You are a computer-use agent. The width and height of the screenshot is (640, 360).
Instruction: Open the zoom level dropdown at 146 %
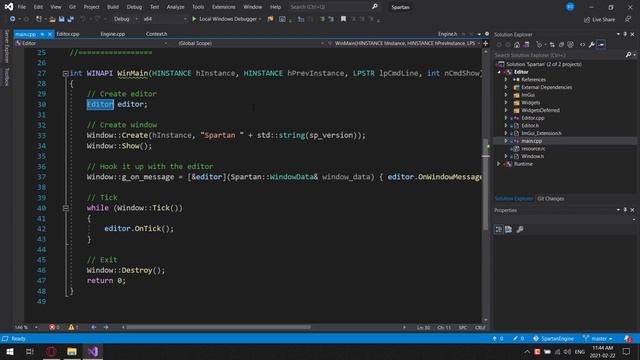[x=26, y=327]
